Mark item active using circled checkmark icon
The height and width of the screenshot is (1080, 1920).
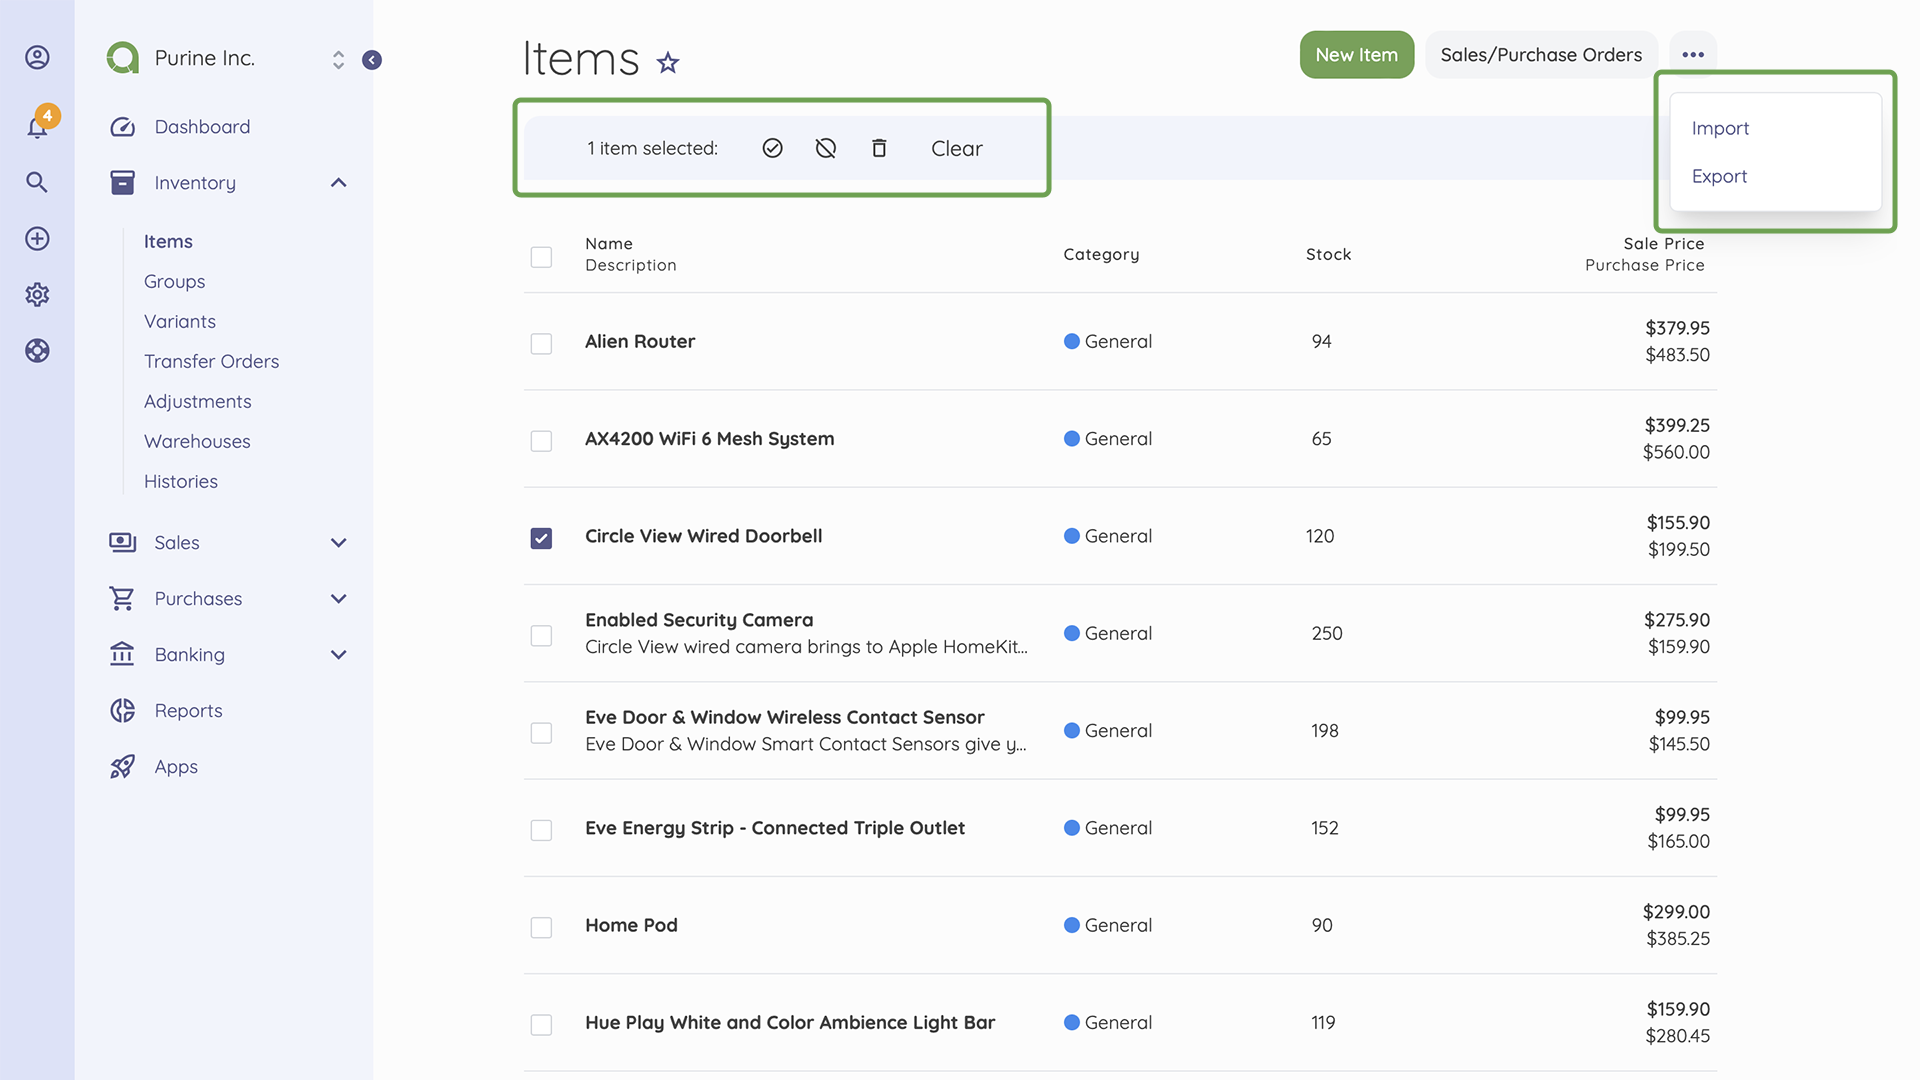click(x=772, y=147)
